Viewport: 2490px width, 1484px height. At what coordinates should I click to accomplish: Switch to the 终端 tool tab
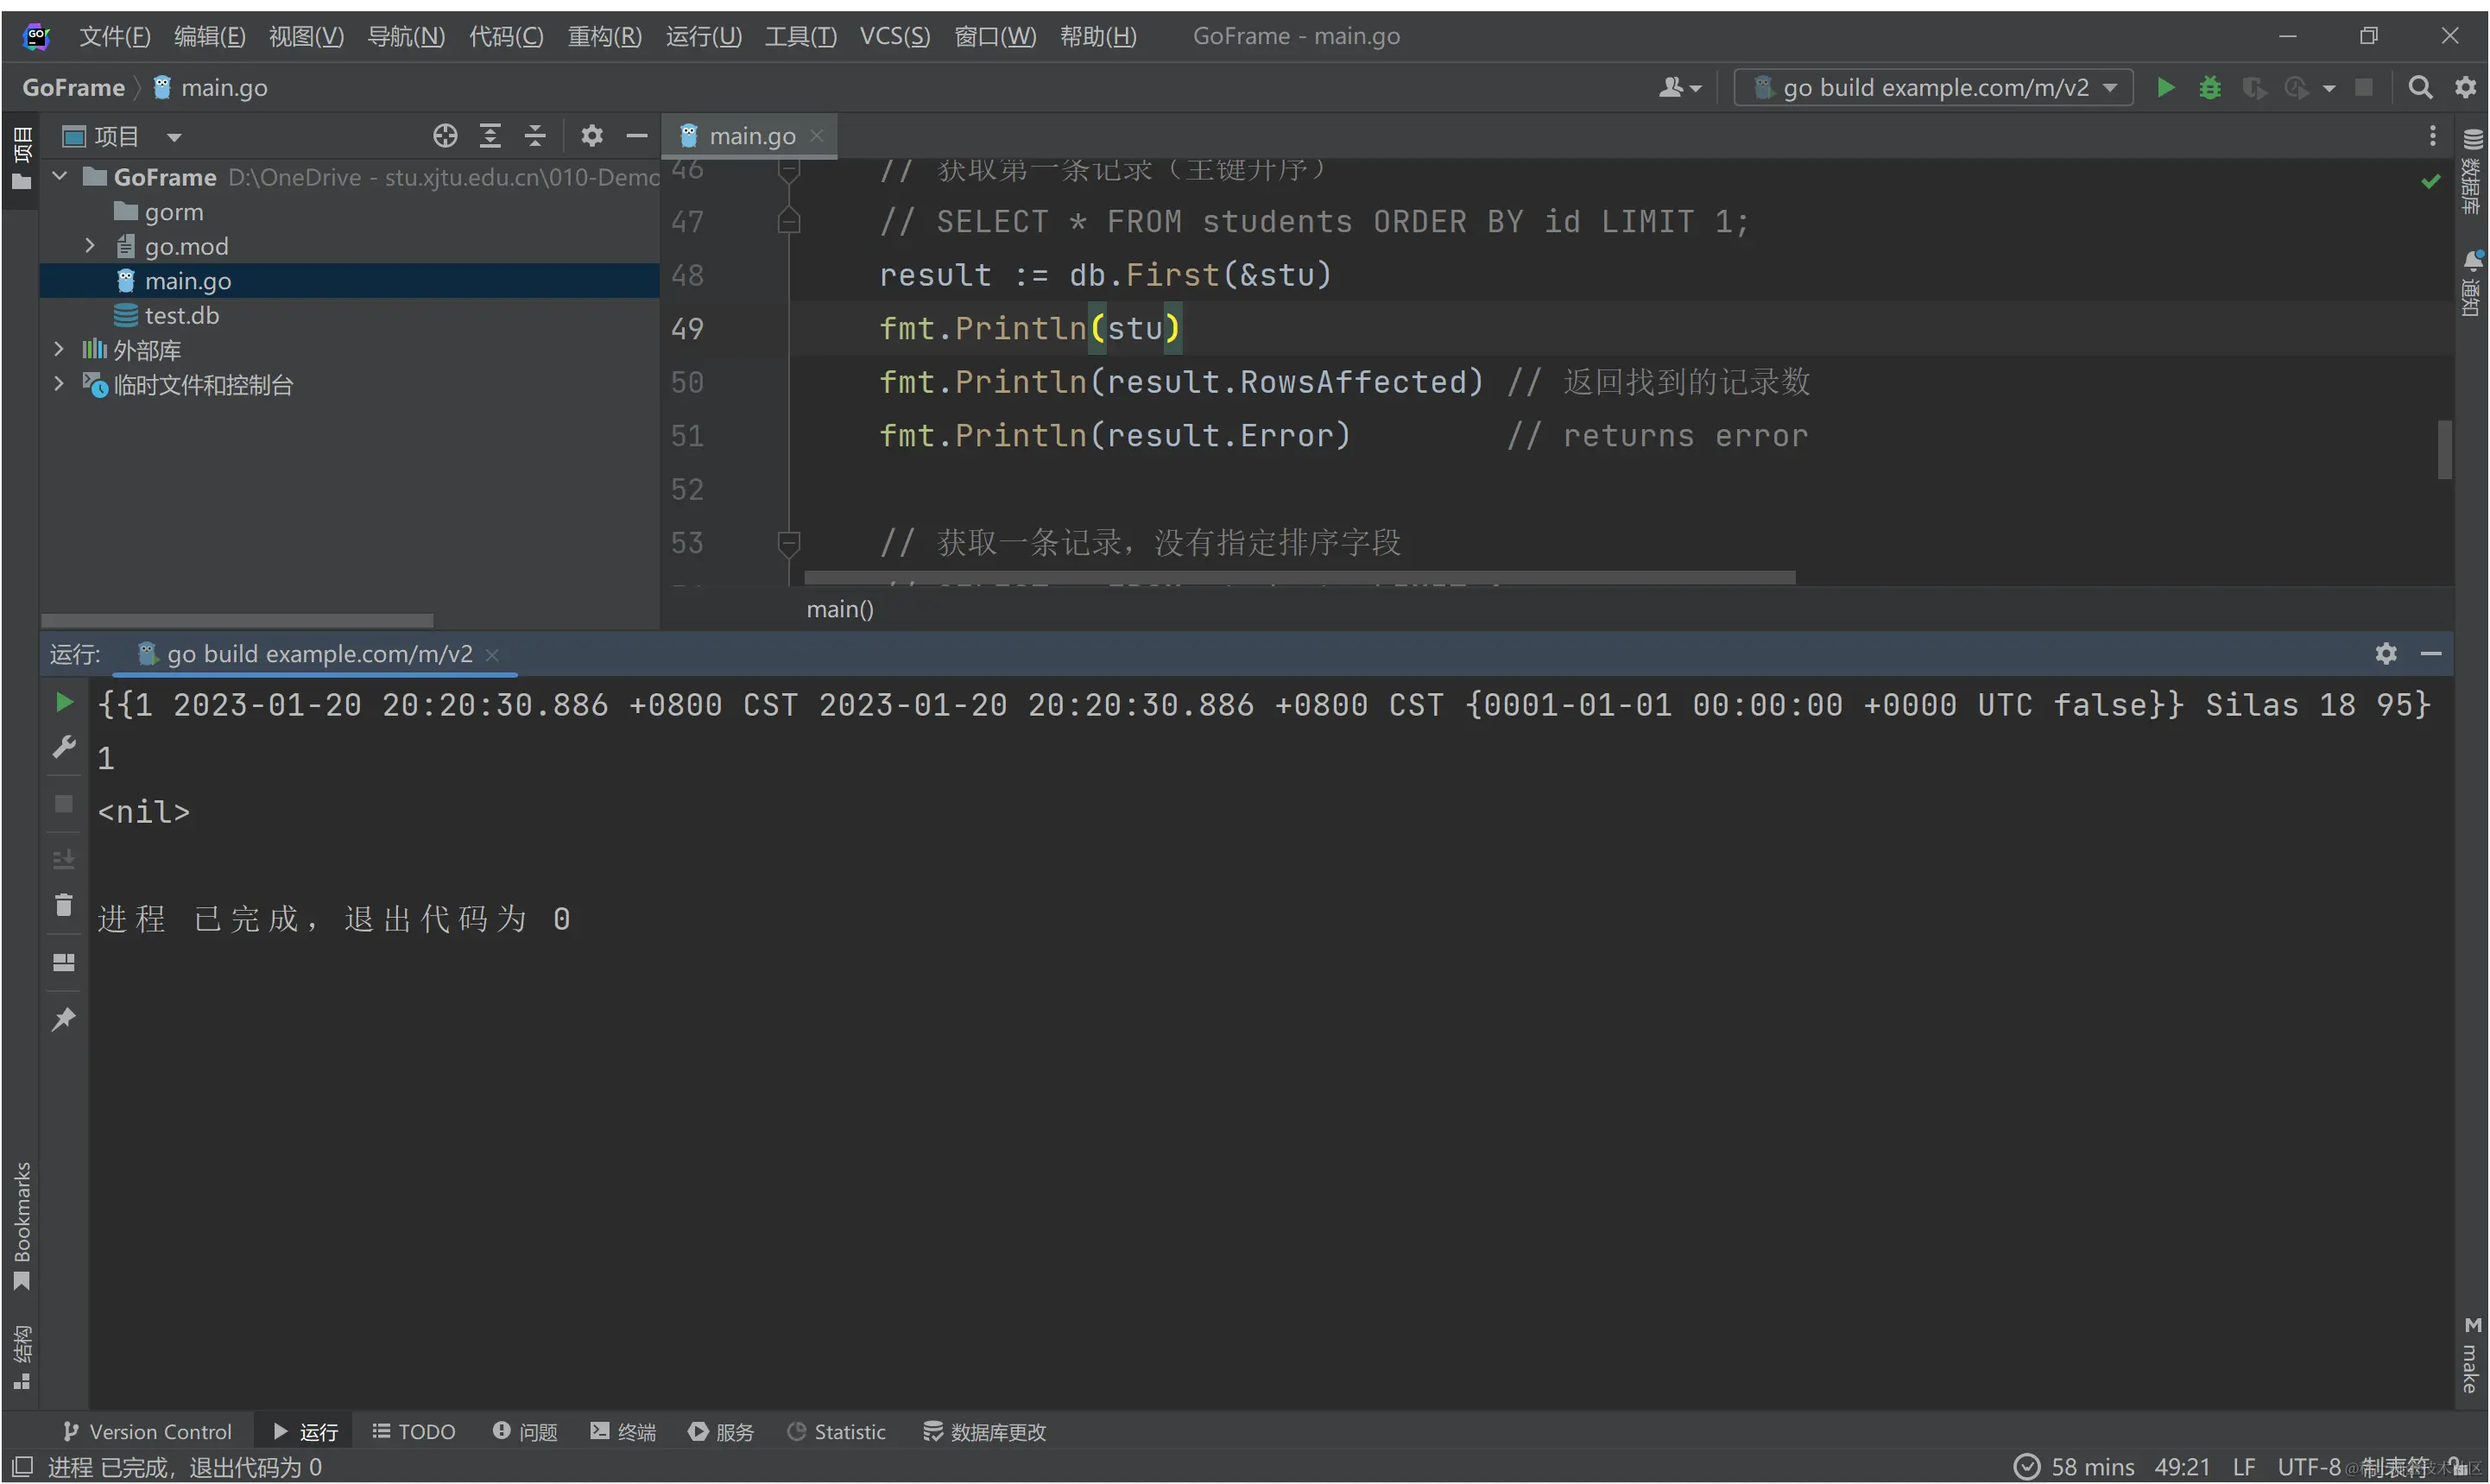[x=623, y=1432]
